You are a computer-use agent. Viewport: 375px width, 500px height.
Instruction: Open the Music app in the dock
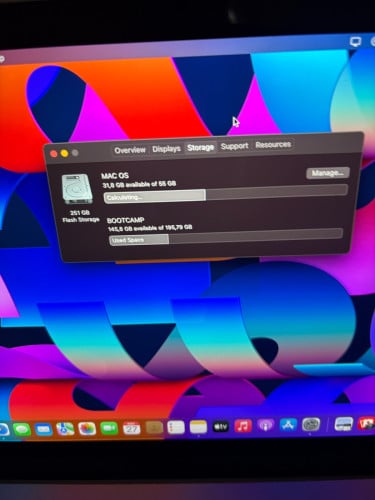point(243,426)
